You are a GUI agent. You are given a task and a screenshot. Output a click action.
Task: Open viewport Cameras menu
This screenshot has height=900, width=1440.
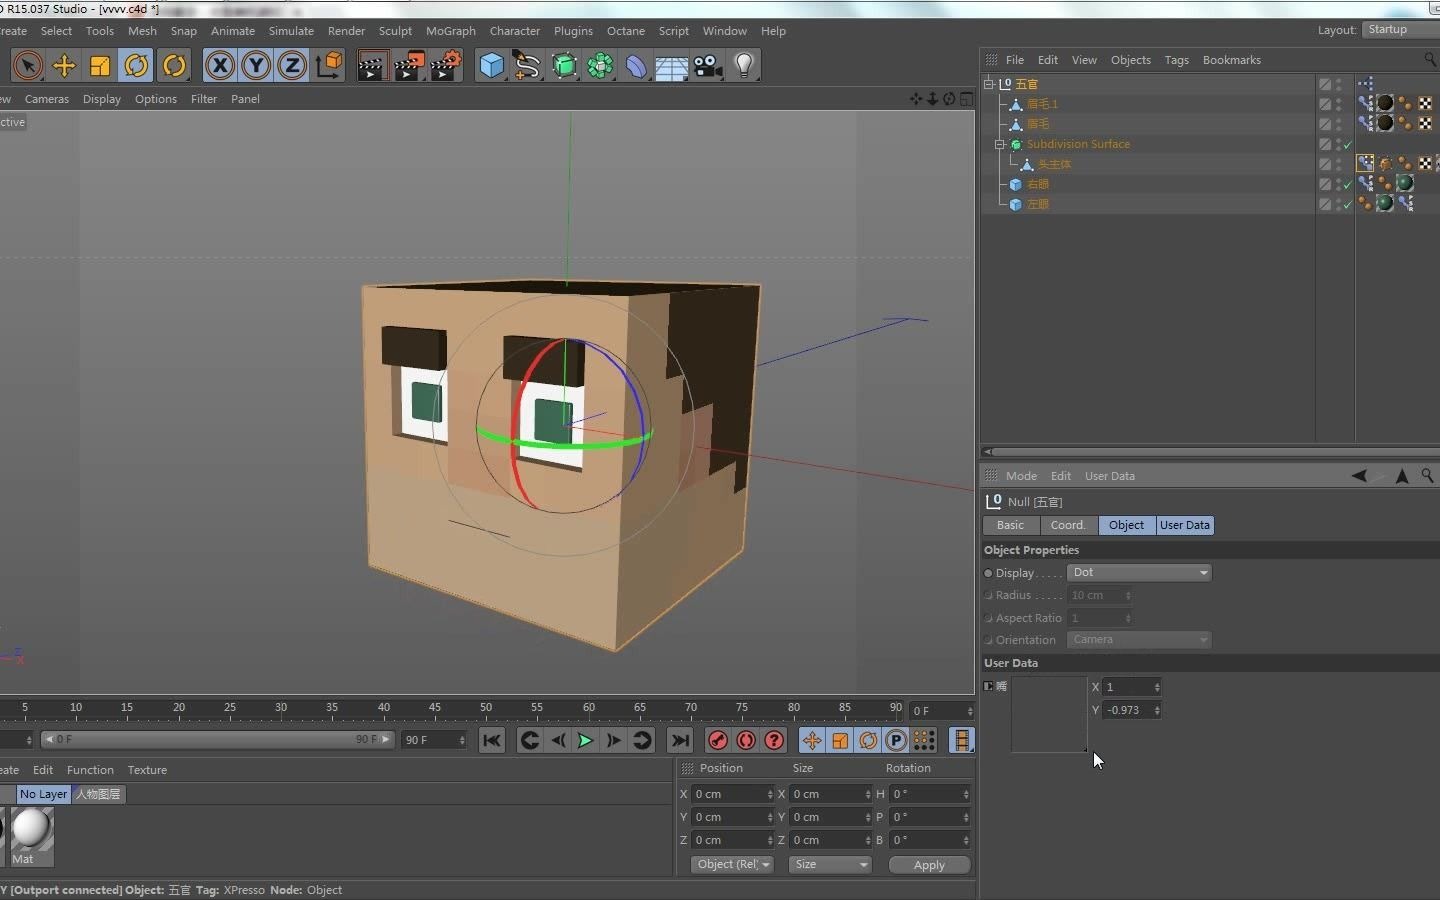click(47, 99)
